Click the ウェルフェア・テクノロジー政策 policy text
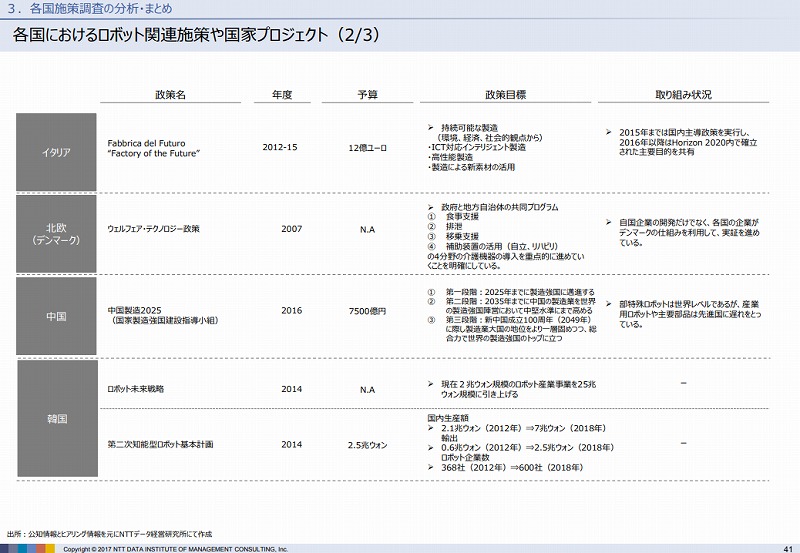Screen dimensions: 800x553 (153, 229)
